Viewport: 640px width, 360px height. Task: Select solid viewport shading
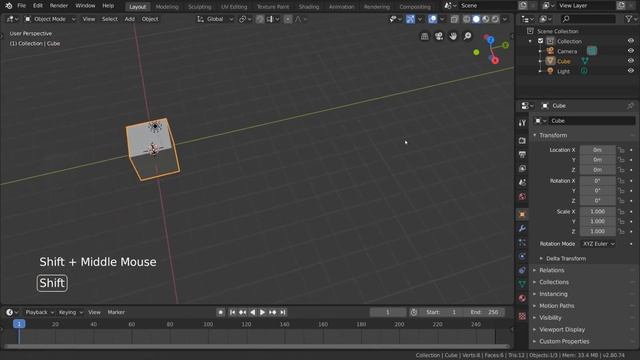click(476, 19)
